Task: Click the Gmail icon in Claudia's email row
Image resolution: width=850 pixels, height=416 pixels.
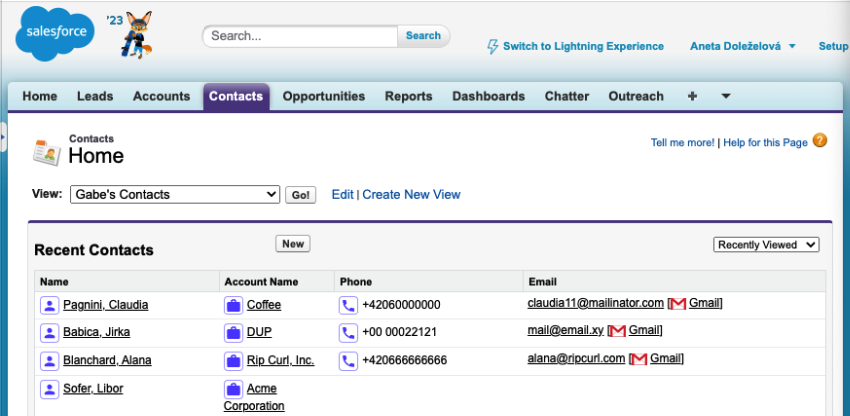Action: tap(678, 304)
